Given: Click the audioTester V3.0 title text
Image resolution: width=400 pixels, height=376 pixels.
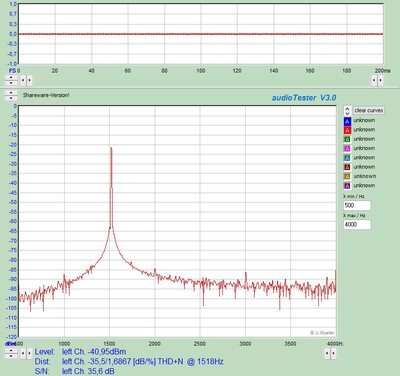Looking at the screenshot, I should tap(304, 98).
